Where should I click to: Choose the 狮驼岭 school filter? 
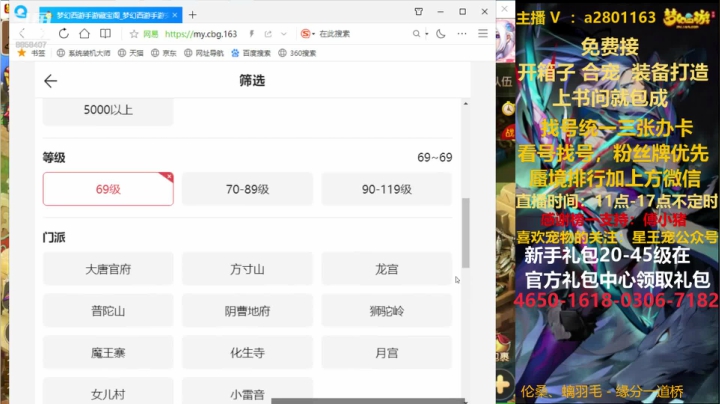click(x=387, y=311)
